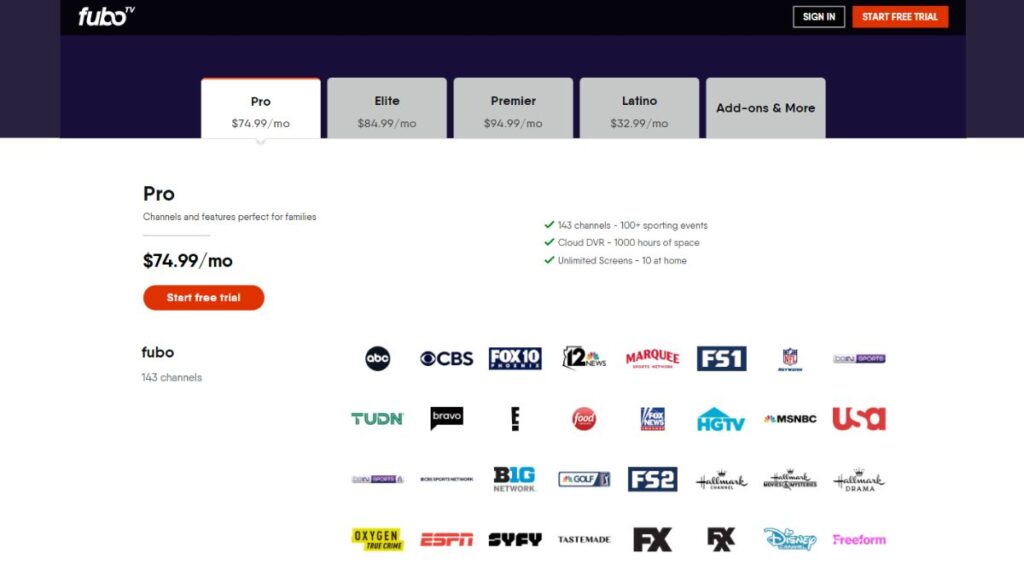Image resolution: width=1024 pixels, height=576 pixels.
Task: Click the Big Ten Network logo
Action: pyautogui.click(x=515, y=479)
